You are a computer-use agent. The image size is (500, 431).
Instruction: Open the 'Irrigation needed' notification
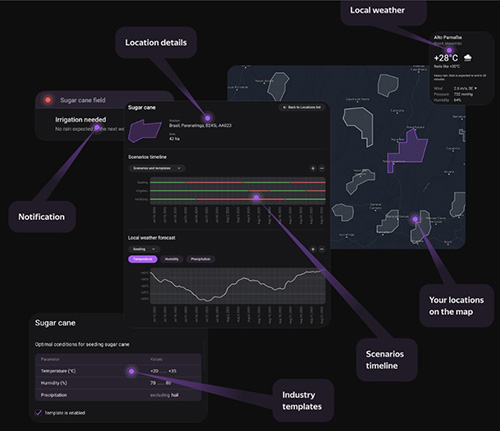click(81, 120)
